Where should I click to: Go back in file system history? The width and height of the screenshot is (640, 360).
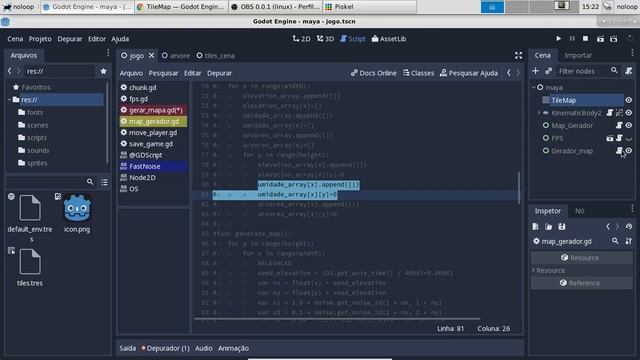[9, 71]
